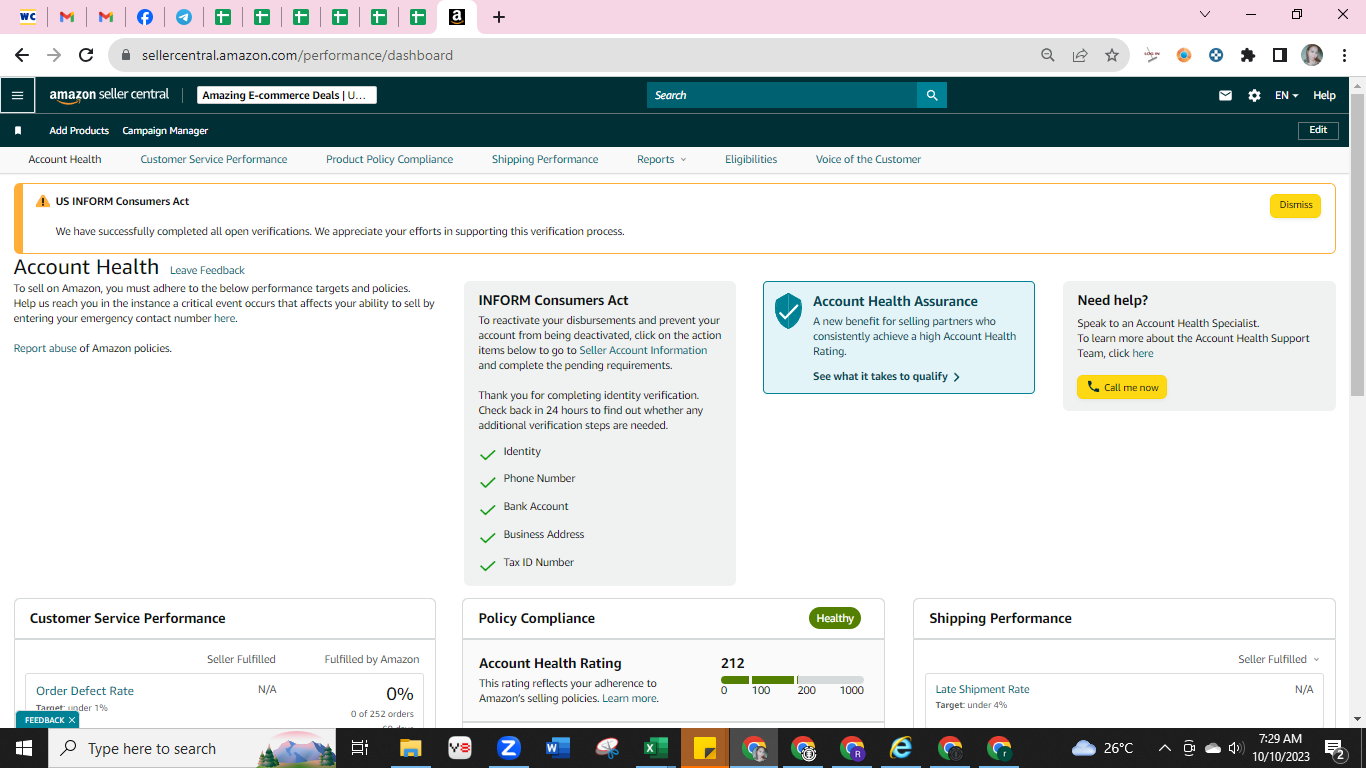Click the Learn more link under Account Health Rating

click(629, 698)
